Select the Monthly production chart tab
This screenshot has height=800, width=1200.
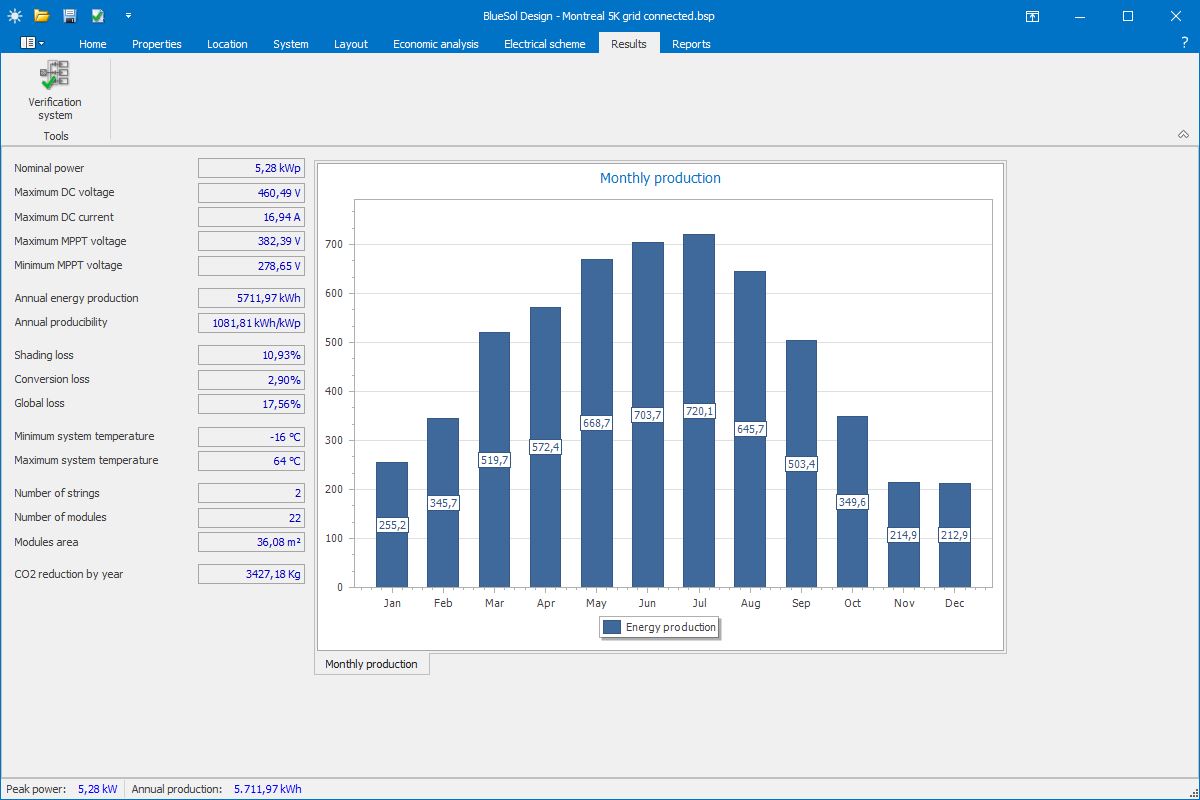point(372,664)
